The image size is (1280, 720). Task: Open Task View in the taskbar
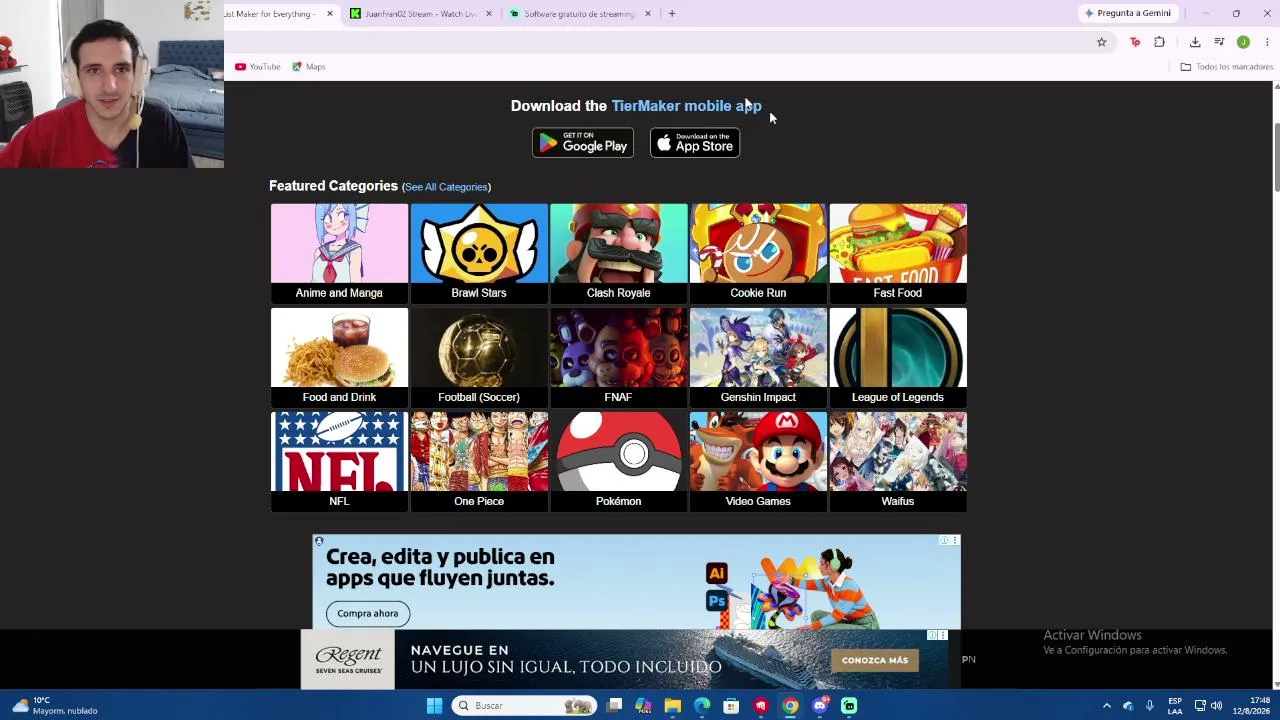click(614, 706)
